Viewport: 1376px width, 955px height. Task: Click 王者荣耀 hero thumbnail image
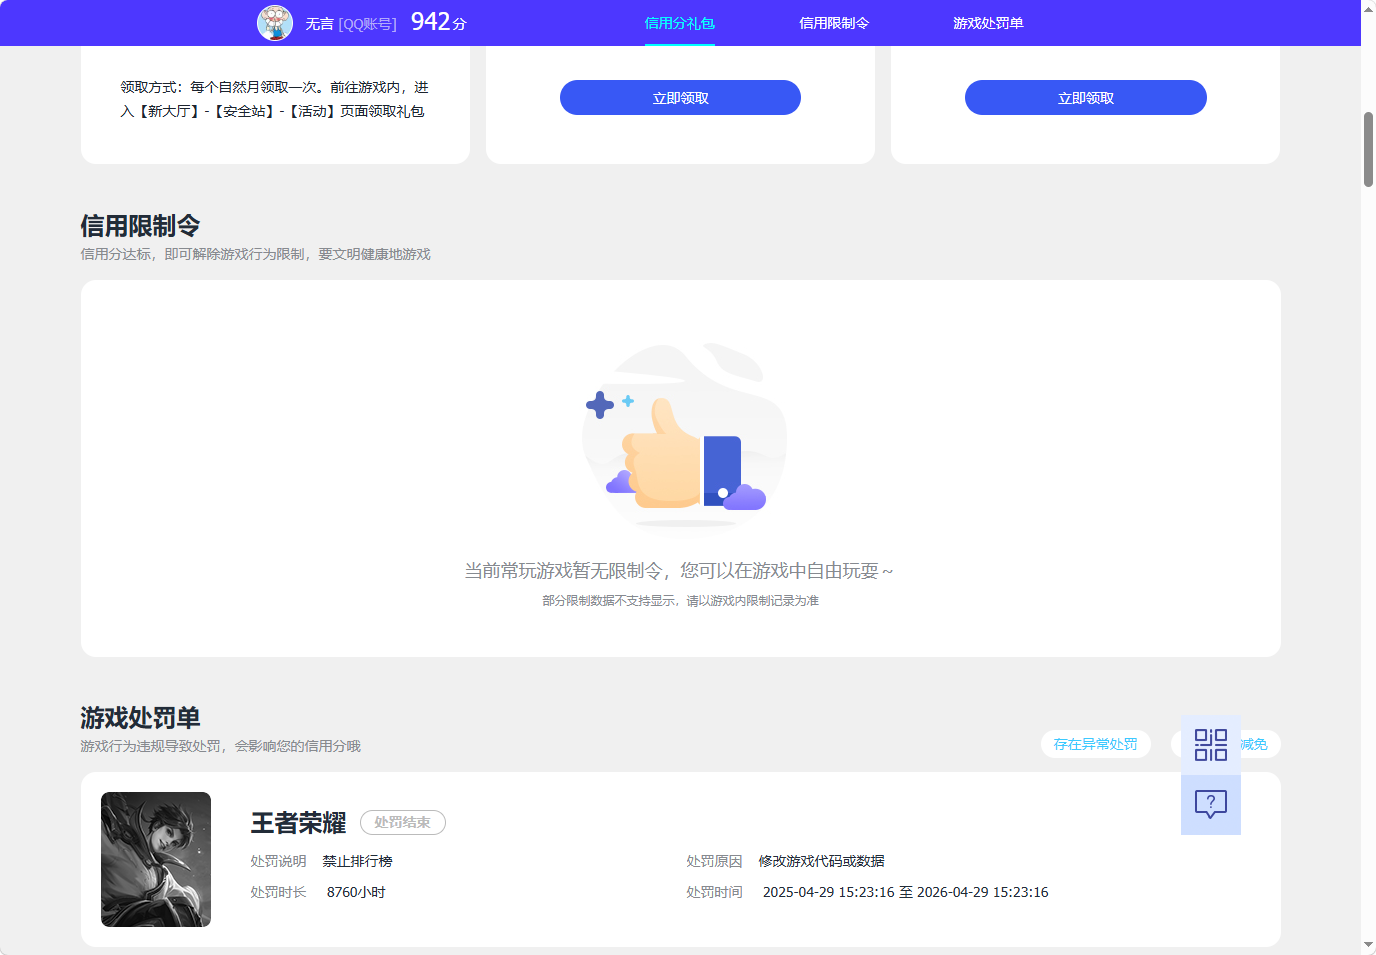click(x=156, y=859)
